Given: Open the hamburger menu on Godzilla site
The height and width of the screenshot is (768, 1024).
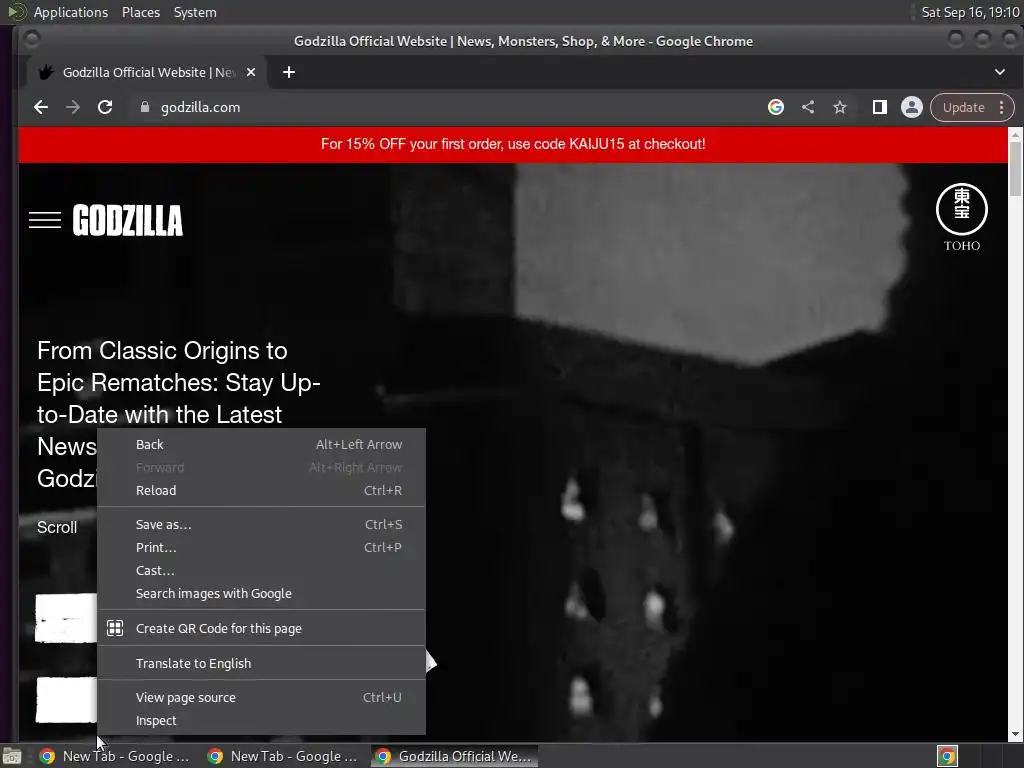Looking at the screenshot, I should click(x=45, y=220).
